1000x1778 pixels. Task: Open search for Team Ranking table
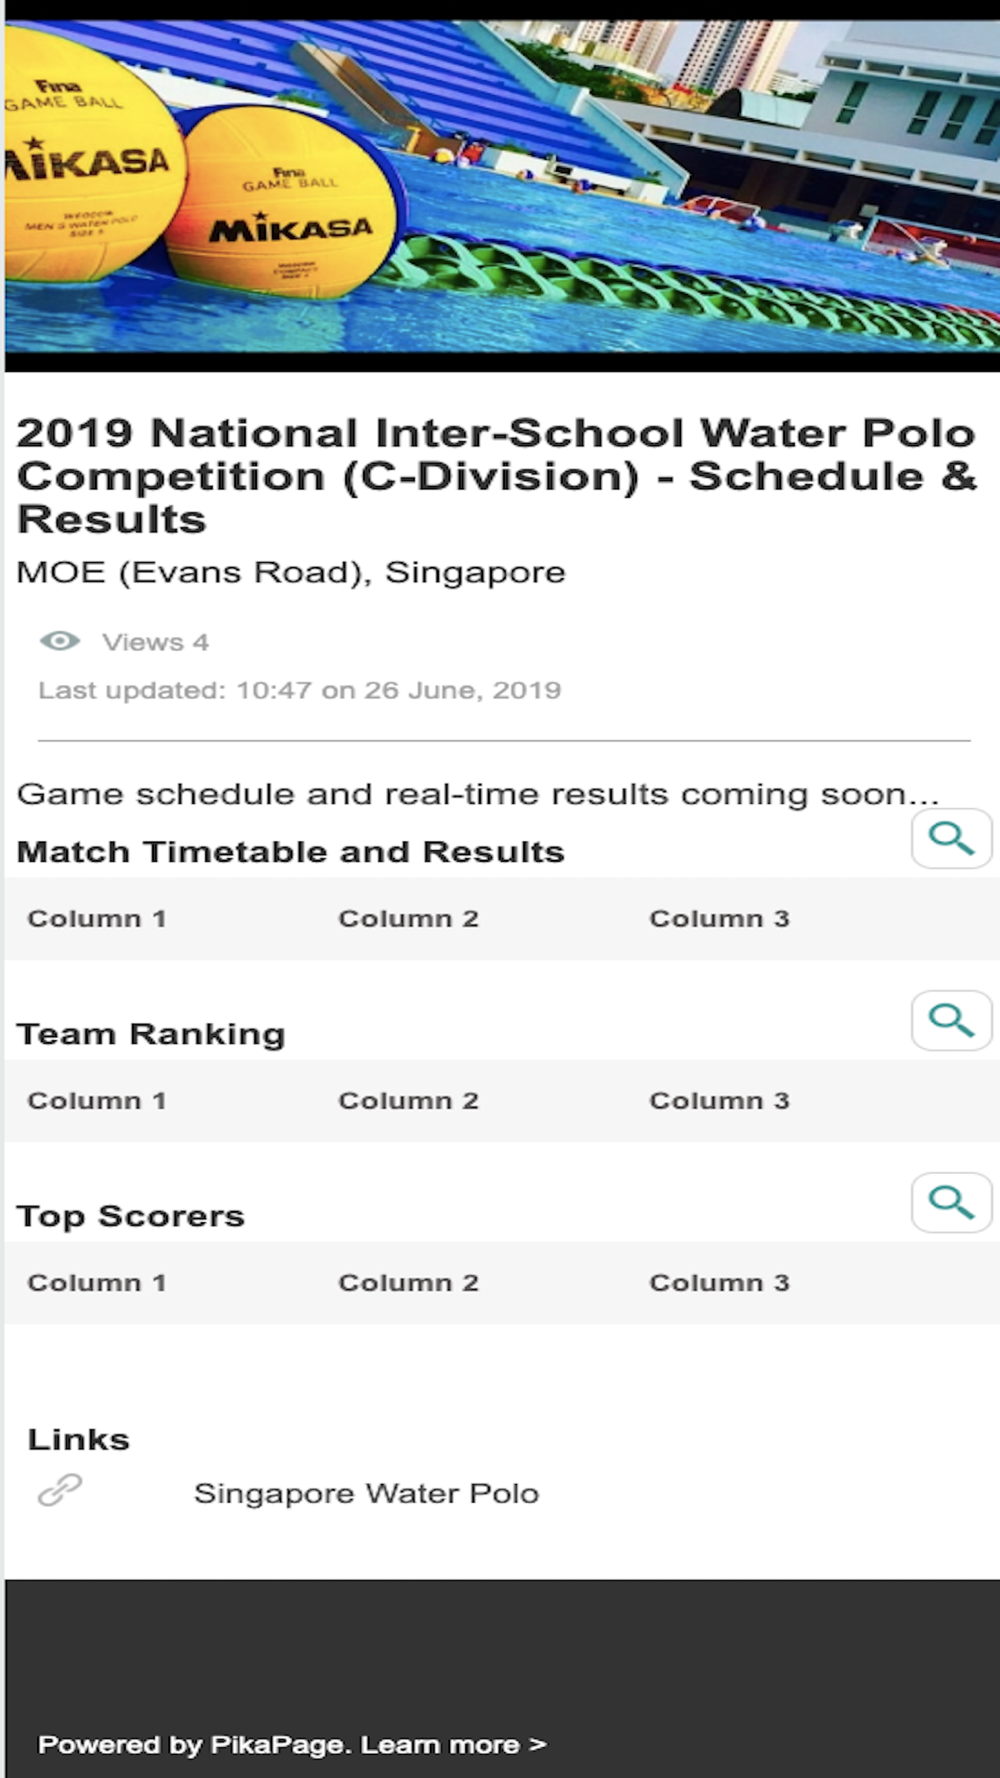pyautogui.click(x=951, y=1021)
